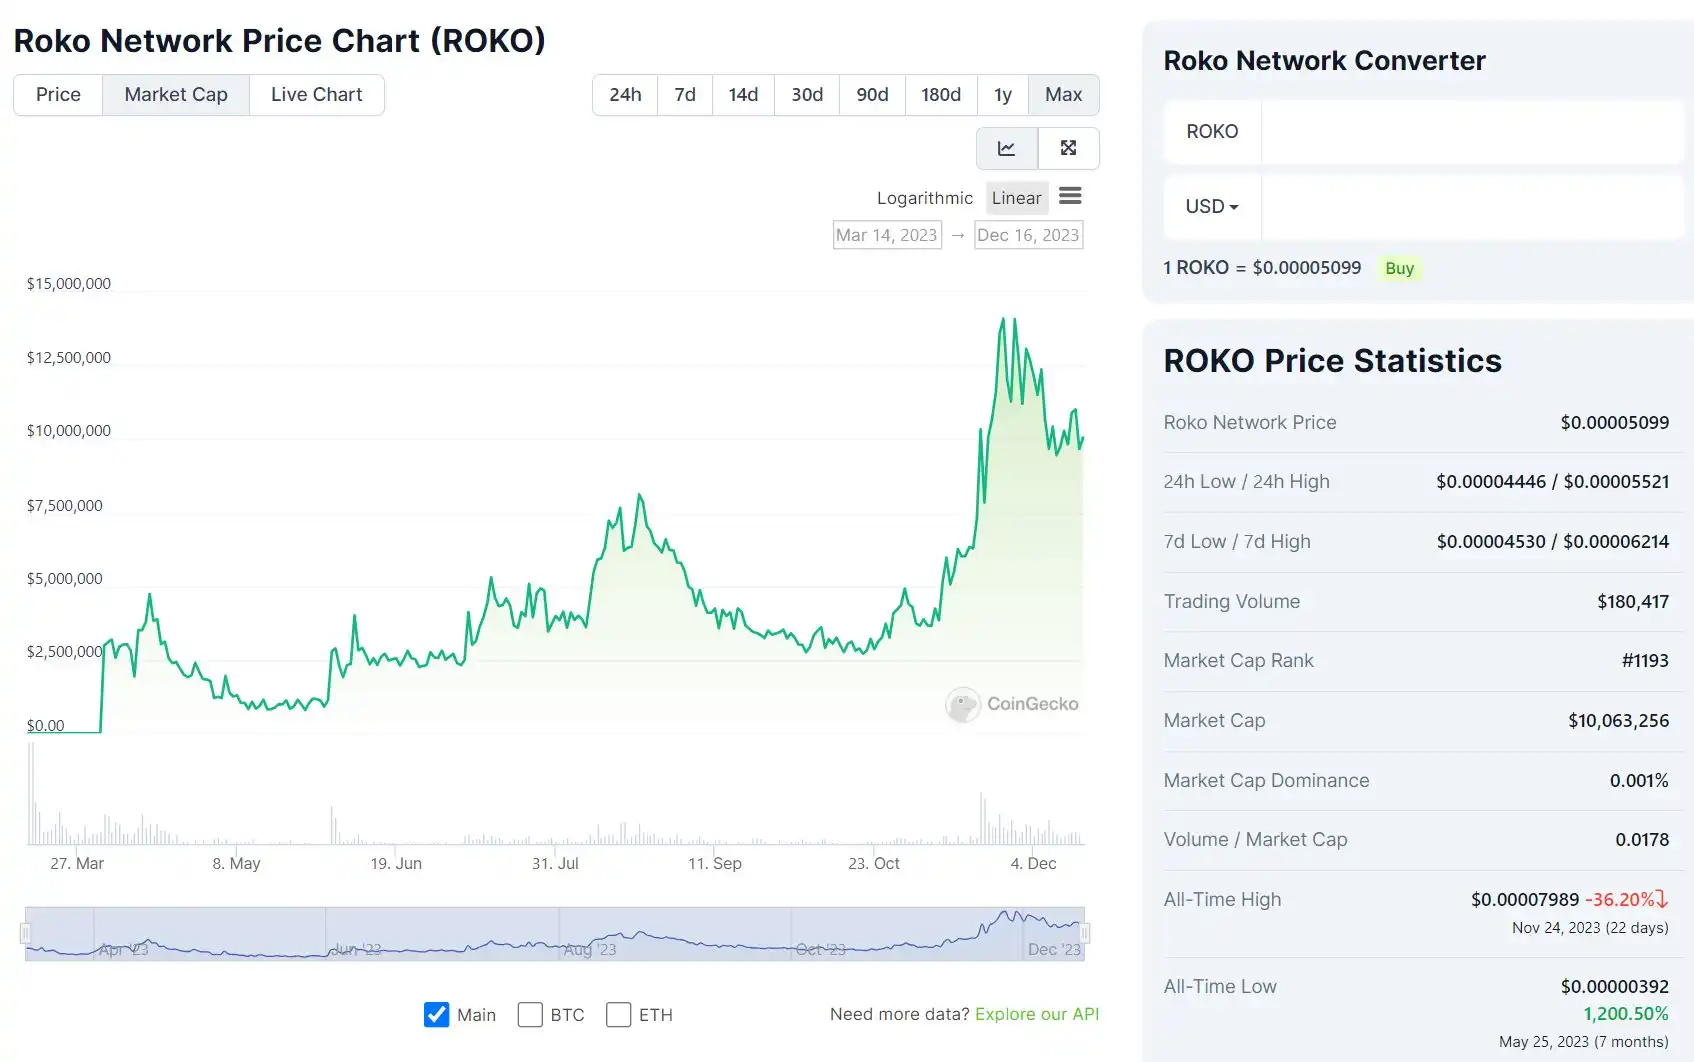Open the USD currency dropdown
Screen dimensions: 1694x1062
(1212, 206)
